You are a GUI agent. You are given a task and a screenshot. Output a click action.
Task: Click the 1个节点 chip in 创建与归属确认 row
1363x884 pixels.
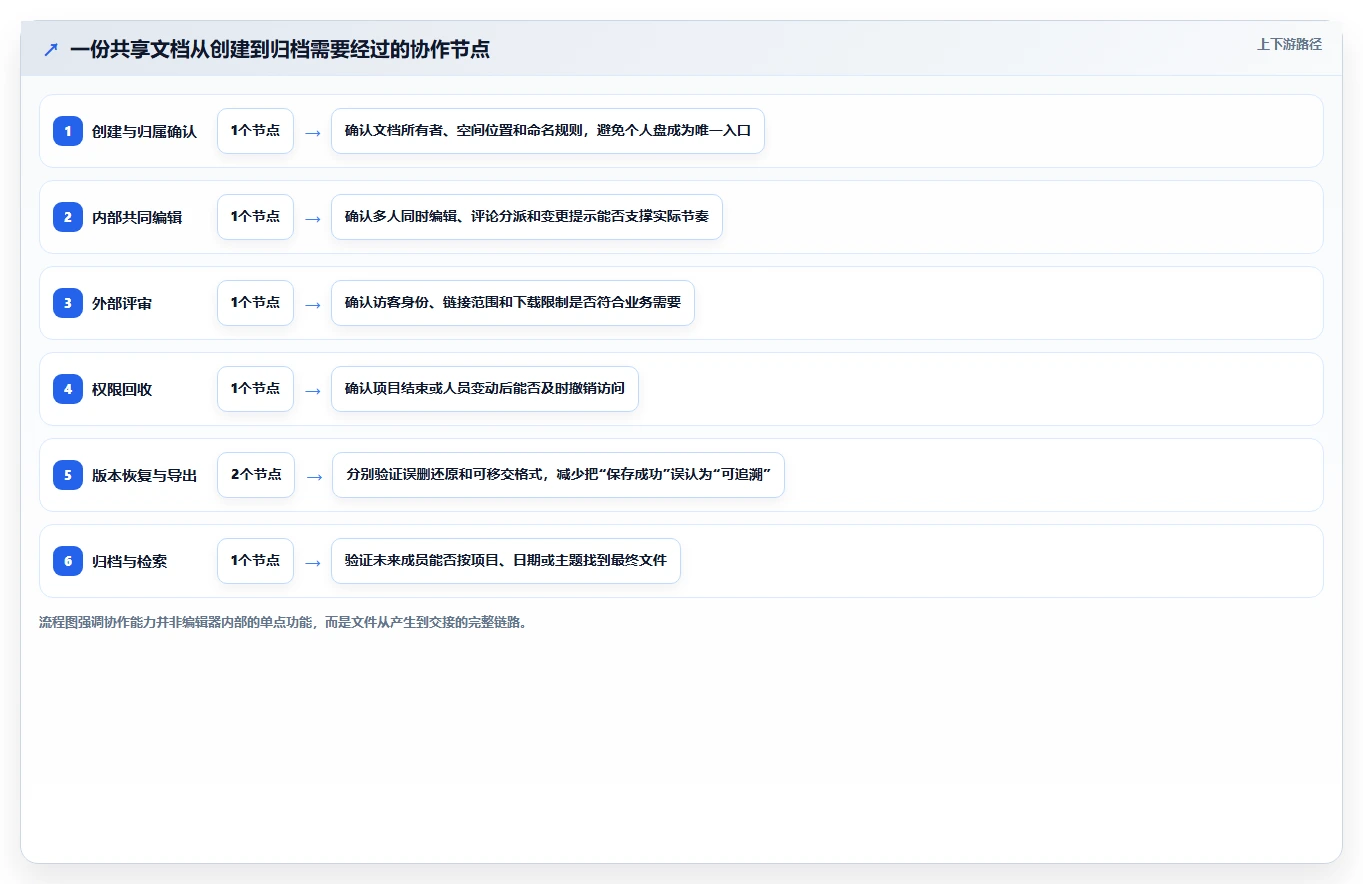pyautogui.click(x=255, y=131)
